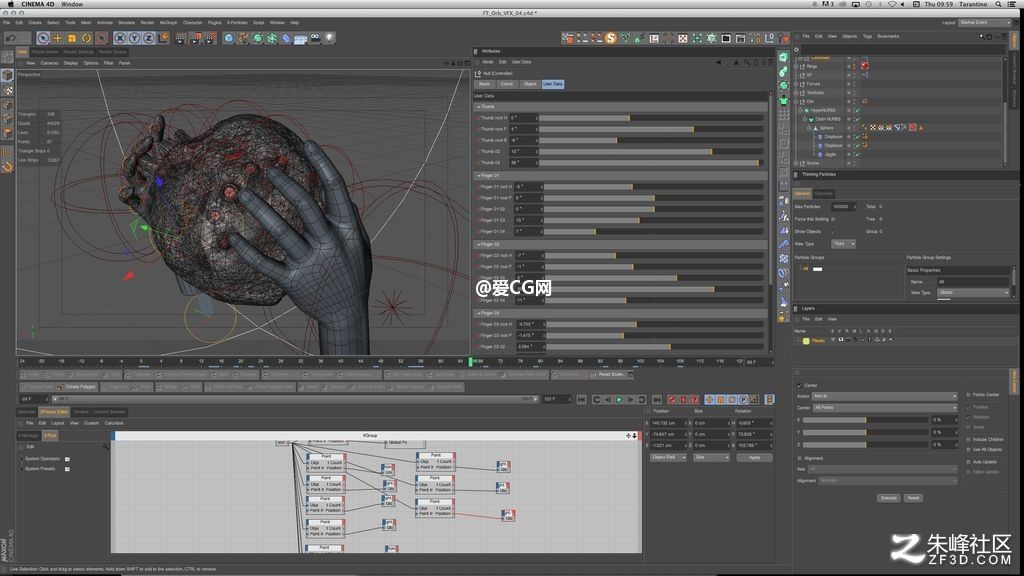Image resolution: width=1024 pixels, height=576 pixels.
Task: Add a camera object
Action: (x=315, y=39)
